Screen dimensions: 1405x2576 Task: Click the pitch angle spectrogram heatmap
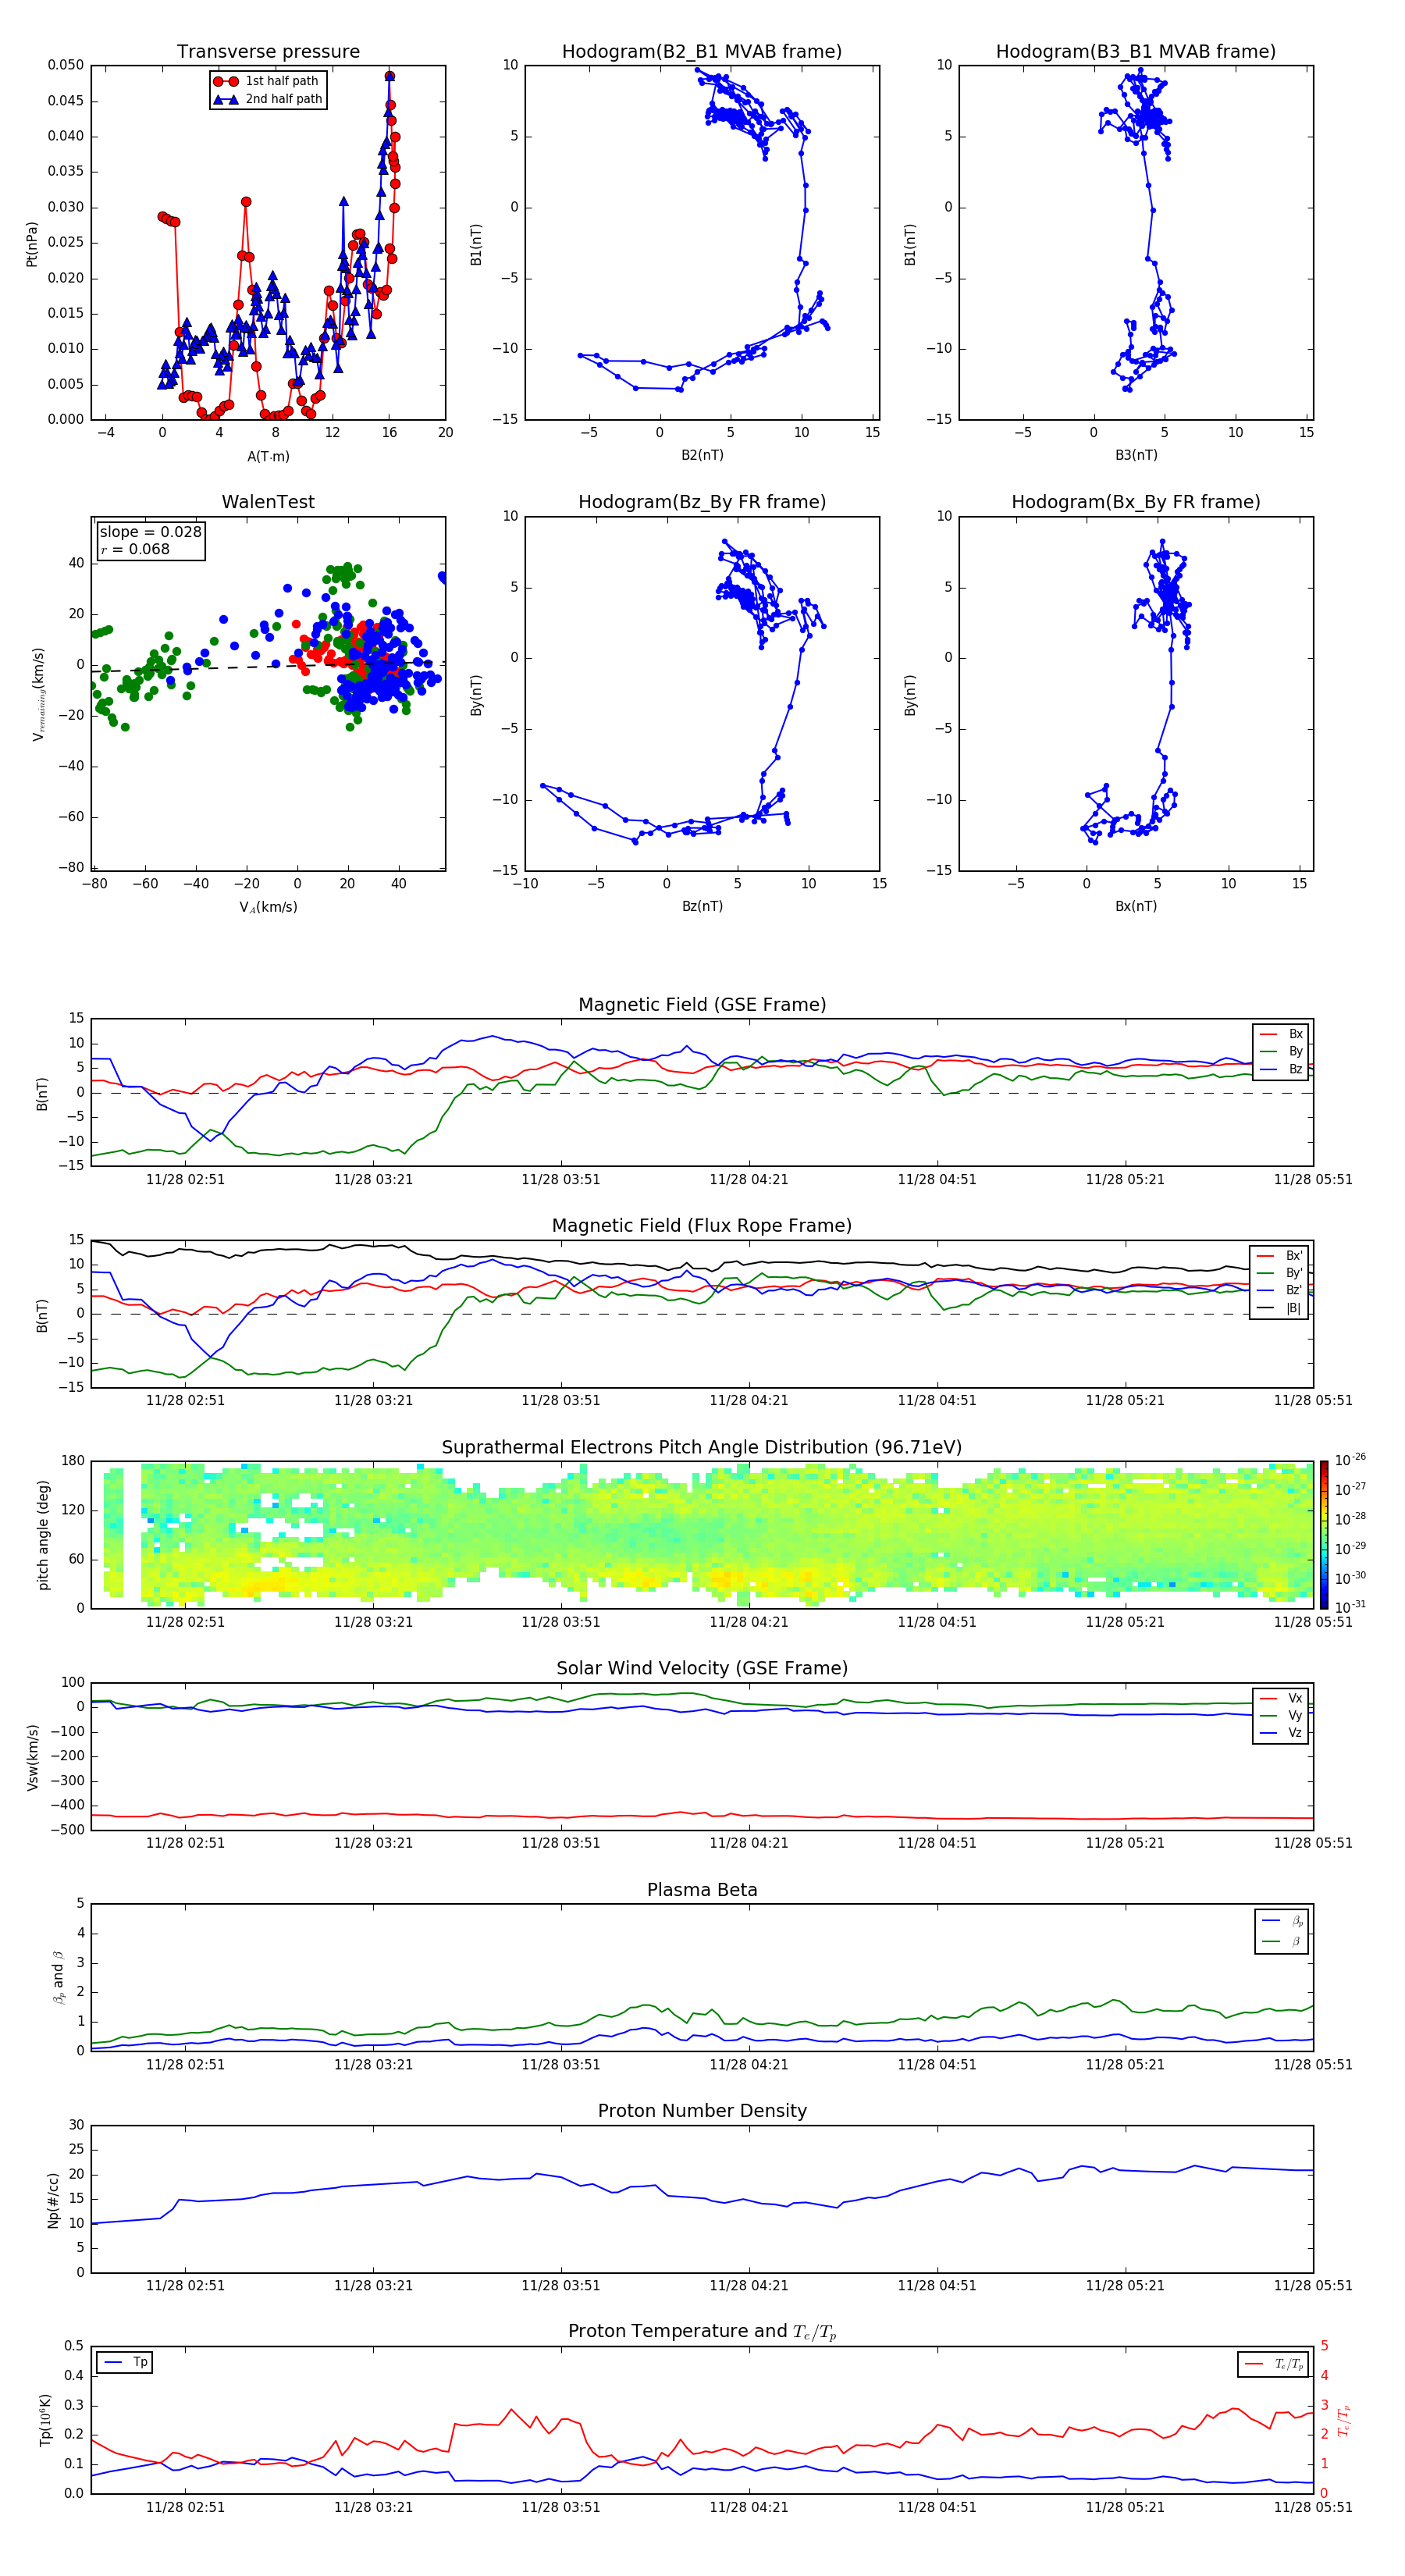[702, 1535]
